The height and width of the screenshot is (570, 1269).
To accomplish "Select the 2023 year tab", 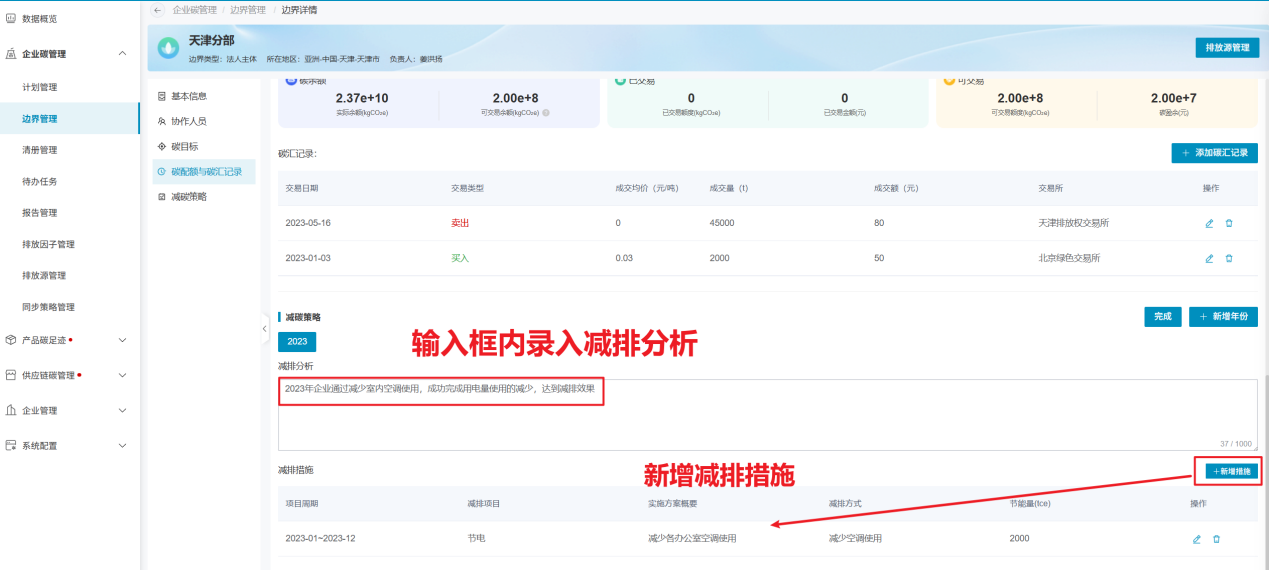I will 297,341.
